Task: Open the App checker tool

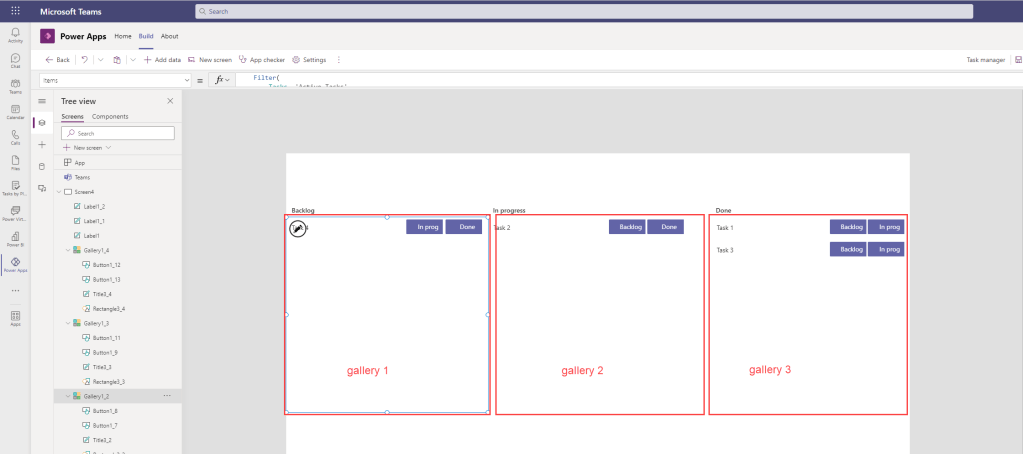Action: (261, 60)
